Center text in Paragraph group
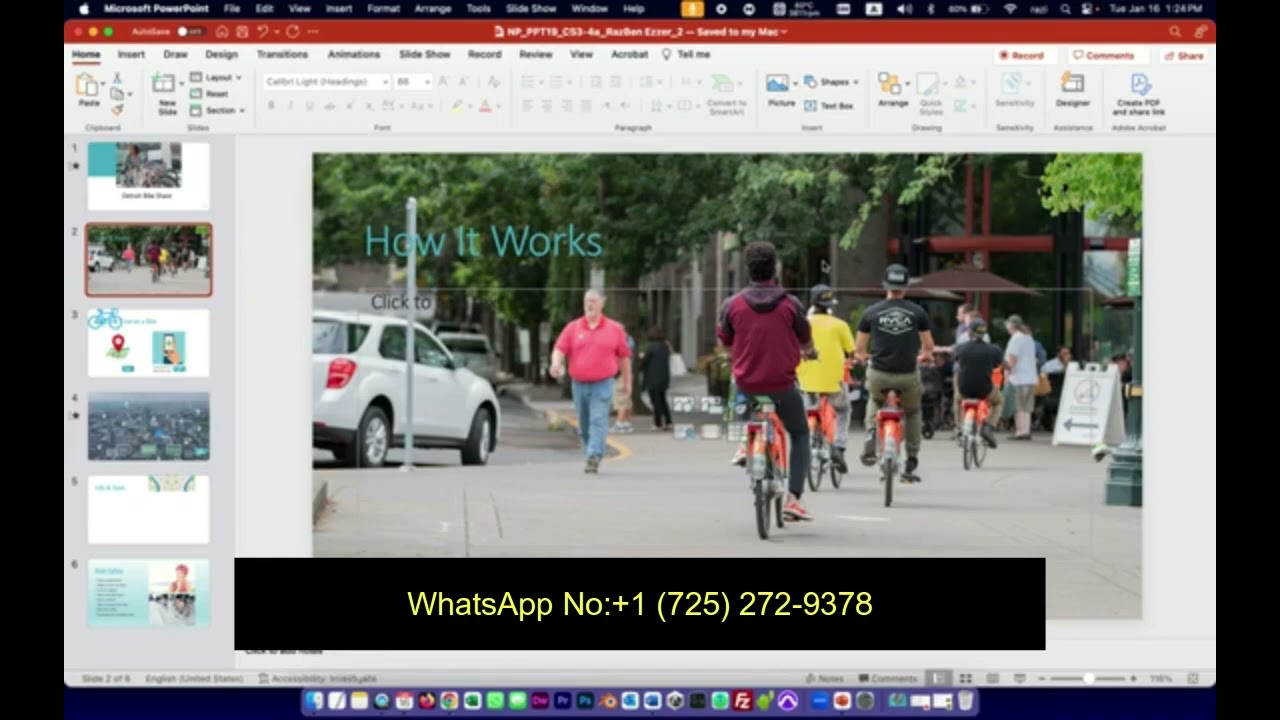 tap(546, 105)
